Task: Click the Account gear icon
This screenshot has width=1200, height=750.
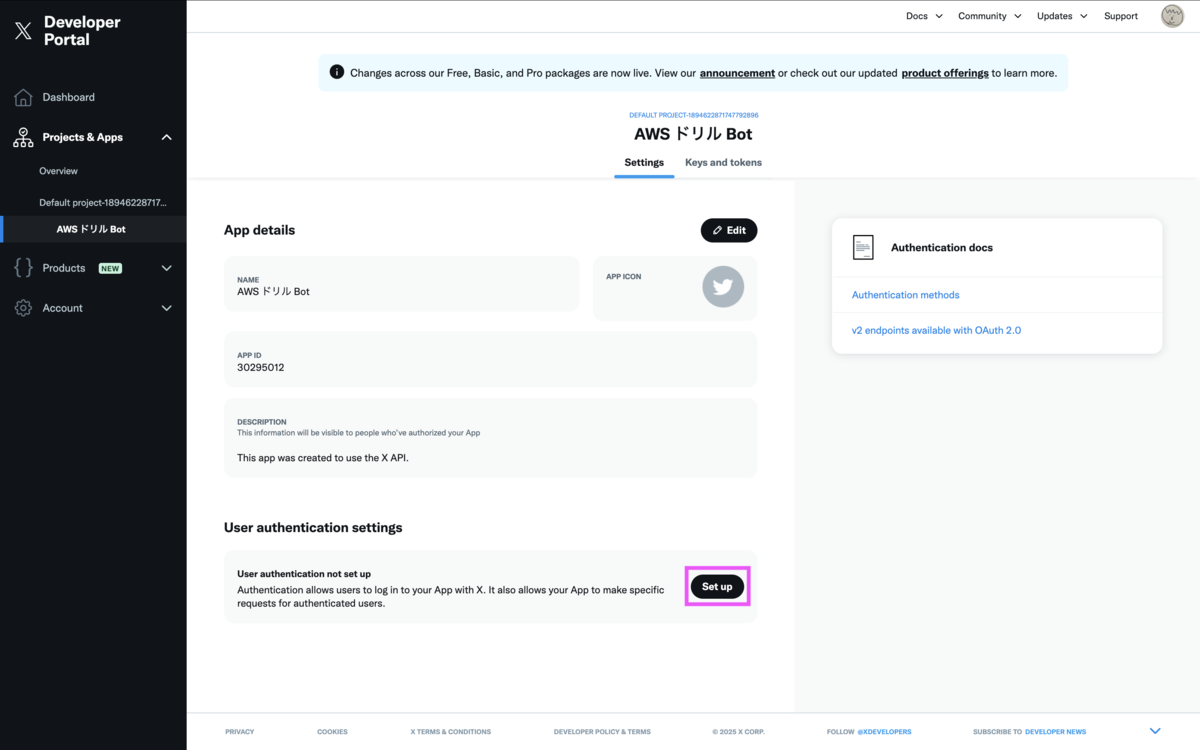Action: click(23, 308)
